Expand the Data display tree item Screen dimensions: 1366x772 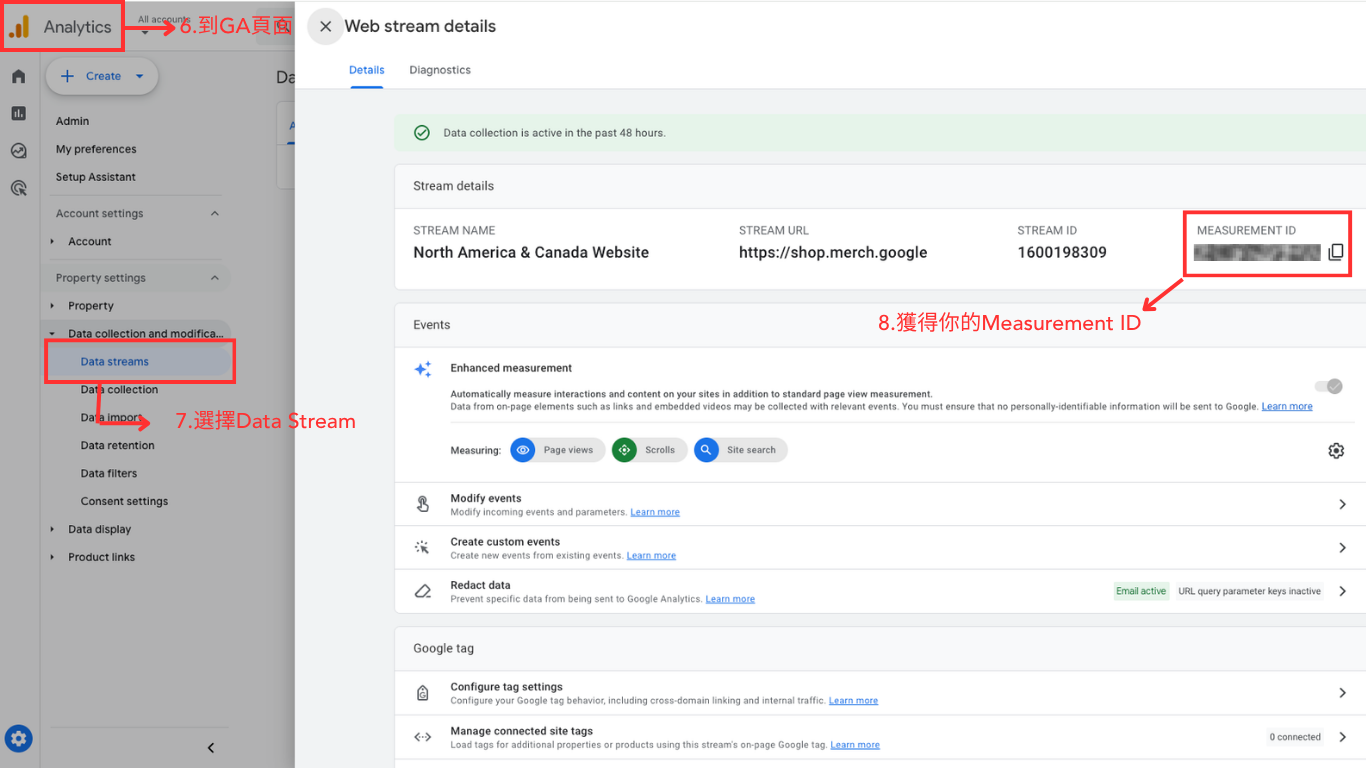click(x=53, y=530)
